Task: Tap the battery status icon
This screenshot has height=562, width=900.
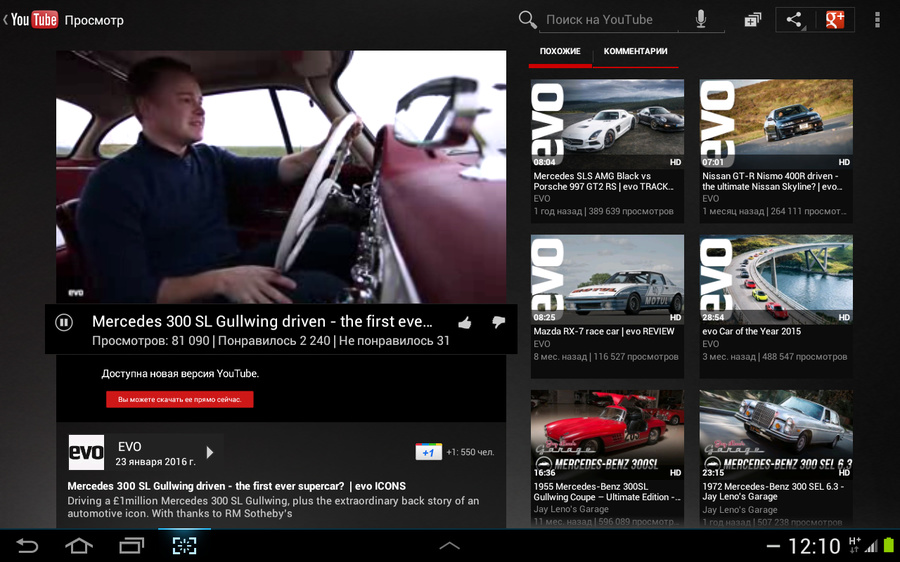Action: [x=889, y=545]
